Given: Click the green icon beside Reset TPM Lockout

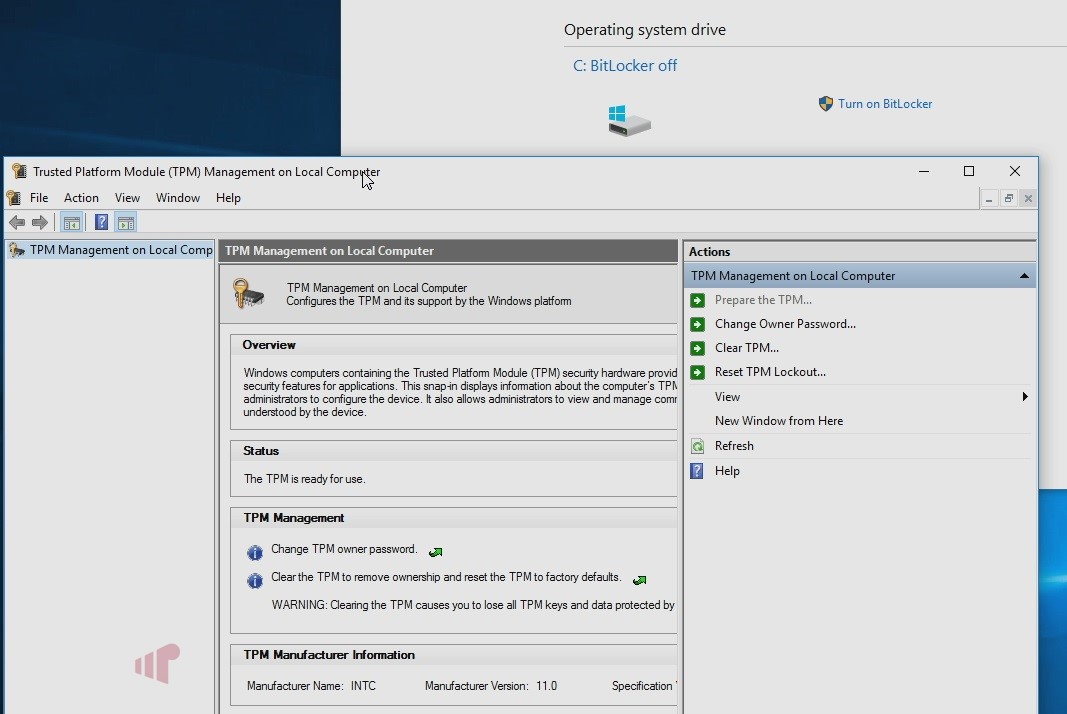Looking at the screenshot, I should [x=697, y=372].
